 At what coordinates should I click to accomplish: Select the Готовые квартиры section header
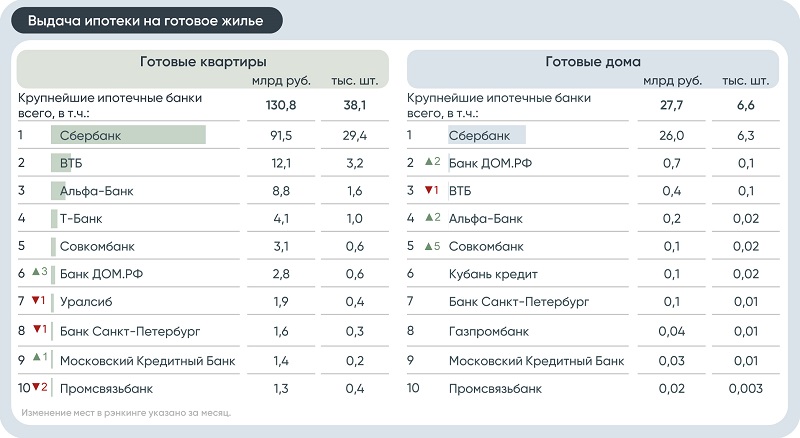[203, 62]
